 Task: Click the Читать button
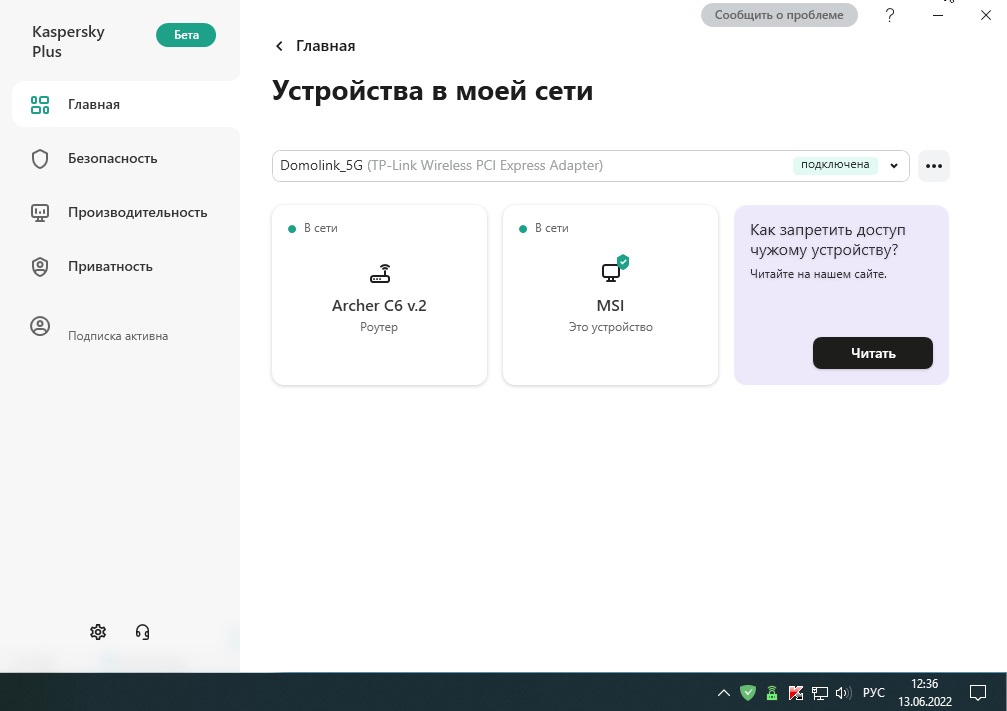tap(873, 353)
